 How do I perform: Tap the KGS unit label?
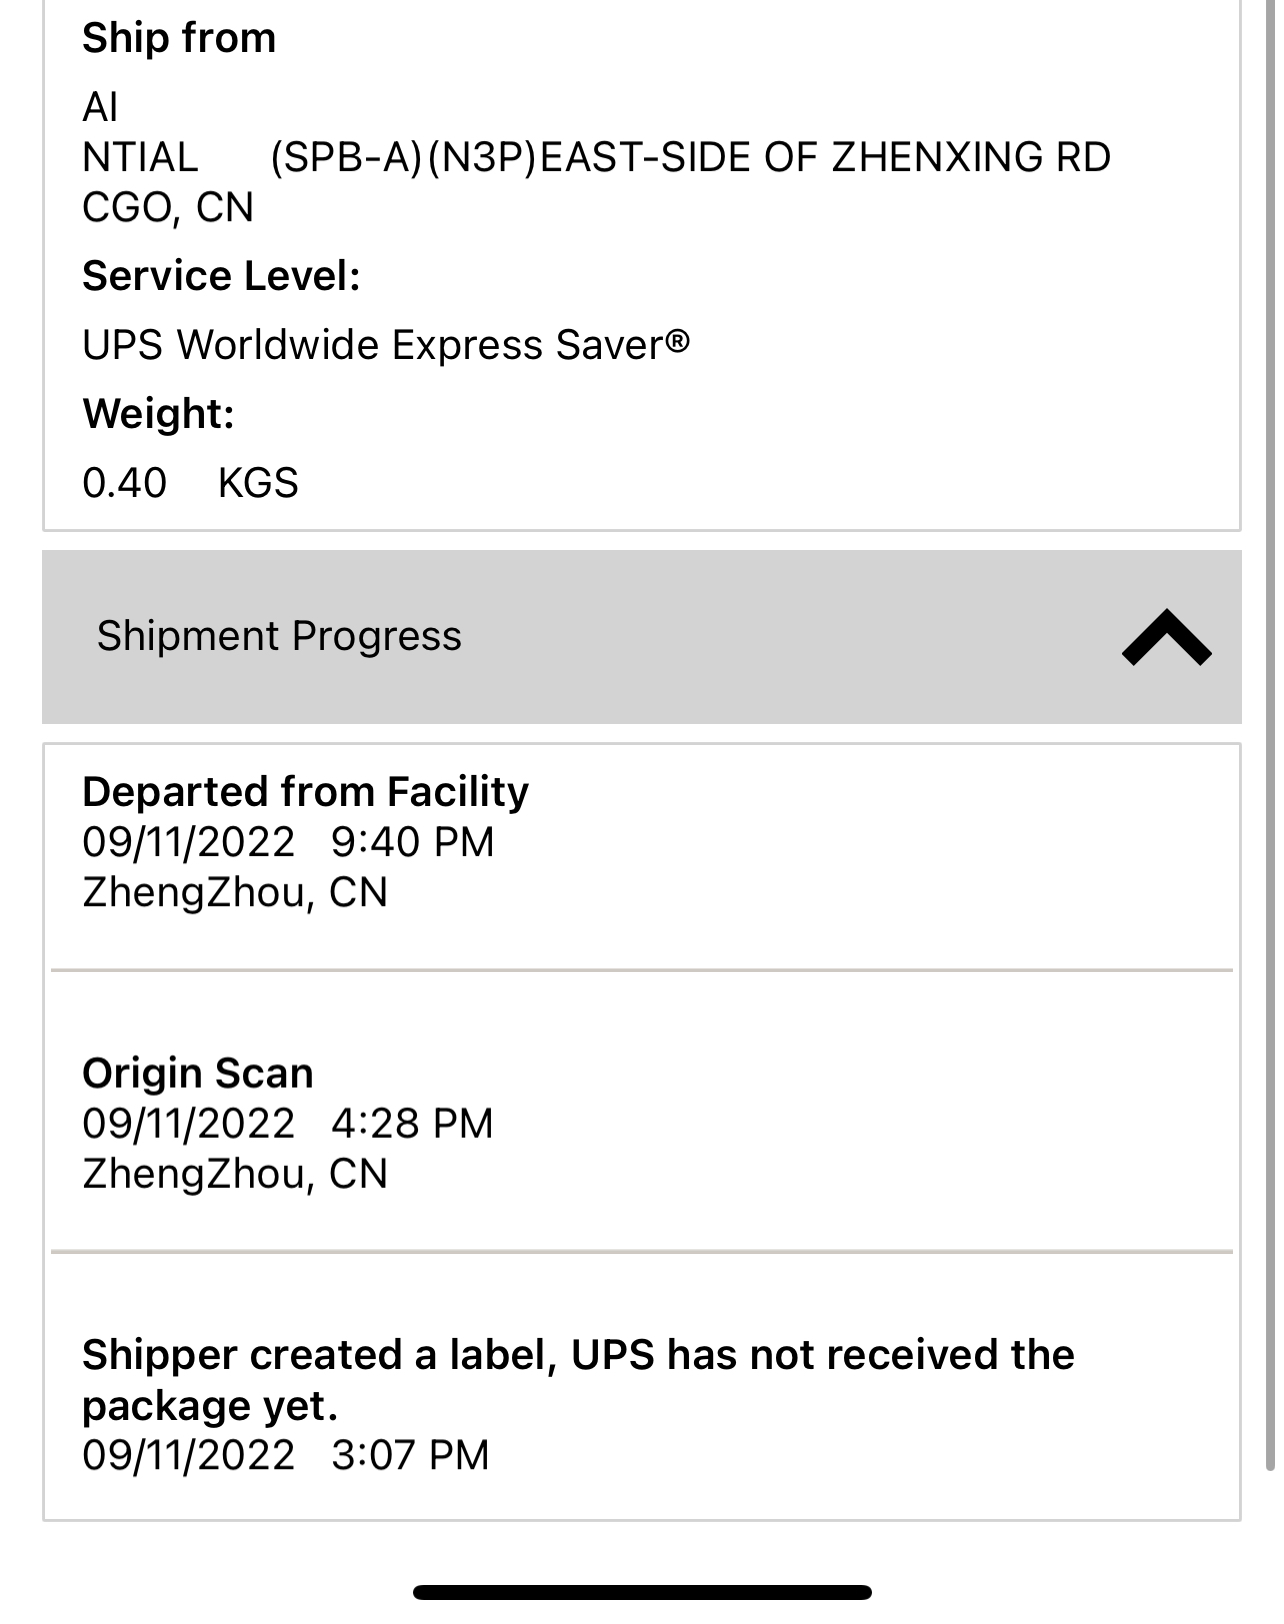(x=258, y=483)
